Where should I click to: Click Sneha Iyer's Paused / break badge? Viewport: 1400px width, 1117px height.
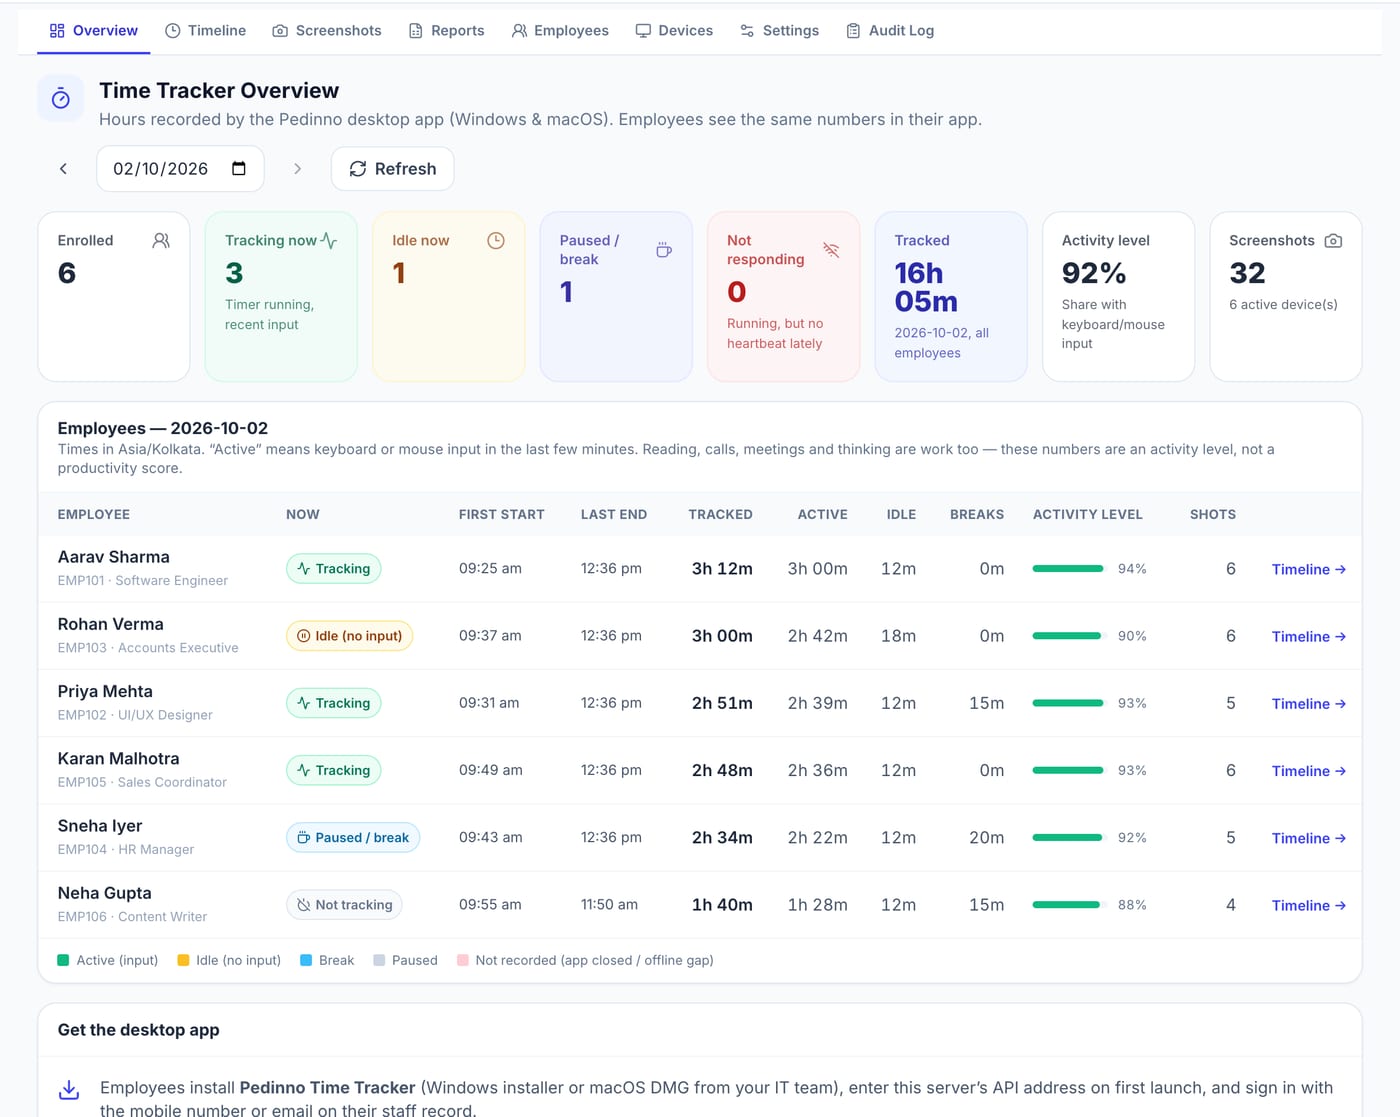(353, 838)
